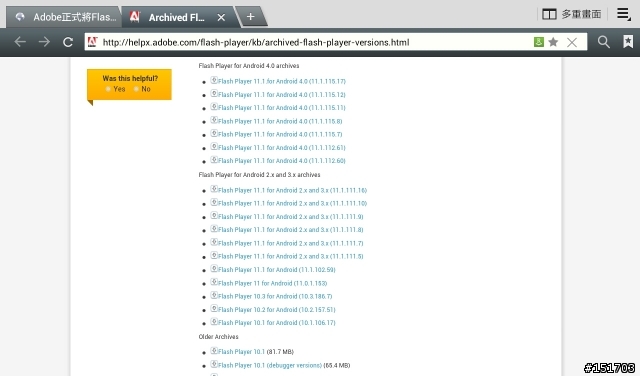Viewport: 640px width, 376px height.
Task: Click download icon beside 11.1.115.11 link
Action: pos(214,107)
